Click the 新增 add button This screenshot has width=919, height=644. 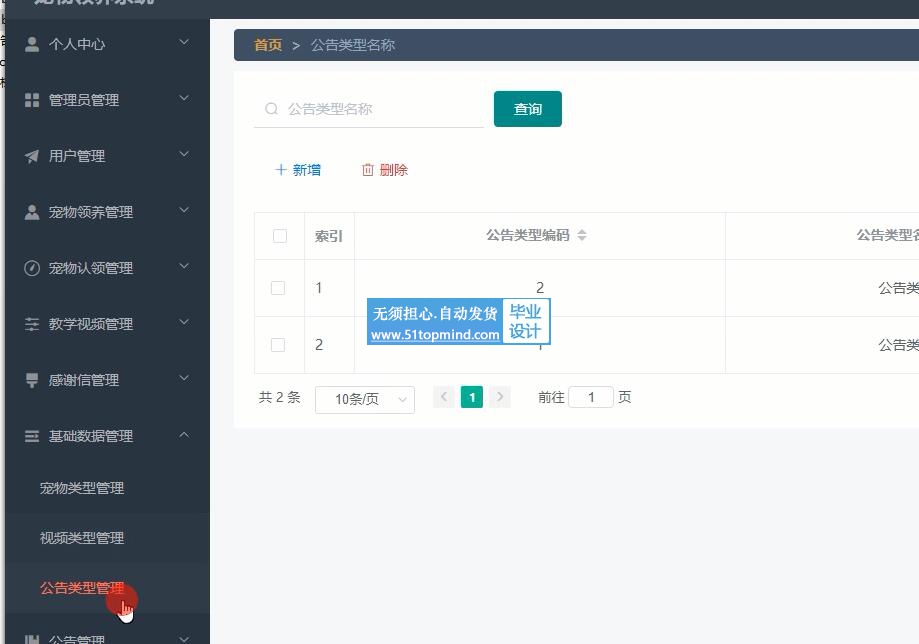(298, 170)
